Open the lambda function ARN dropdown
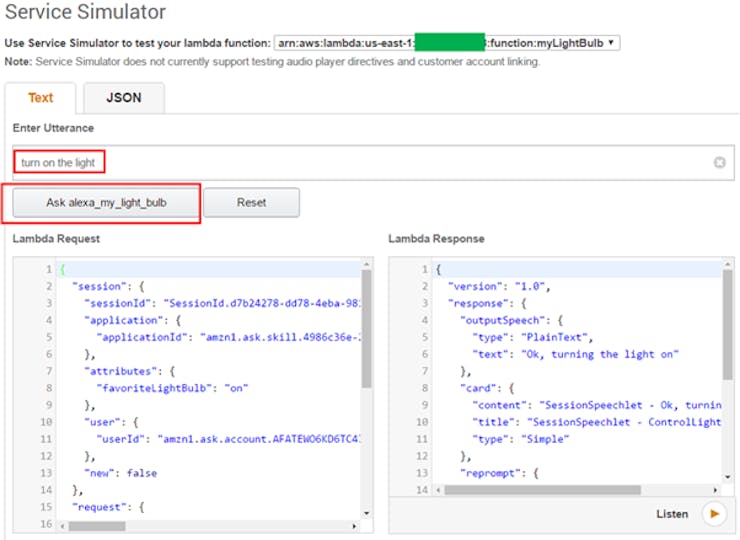This screenshot has height=540, width=740. 446,43
